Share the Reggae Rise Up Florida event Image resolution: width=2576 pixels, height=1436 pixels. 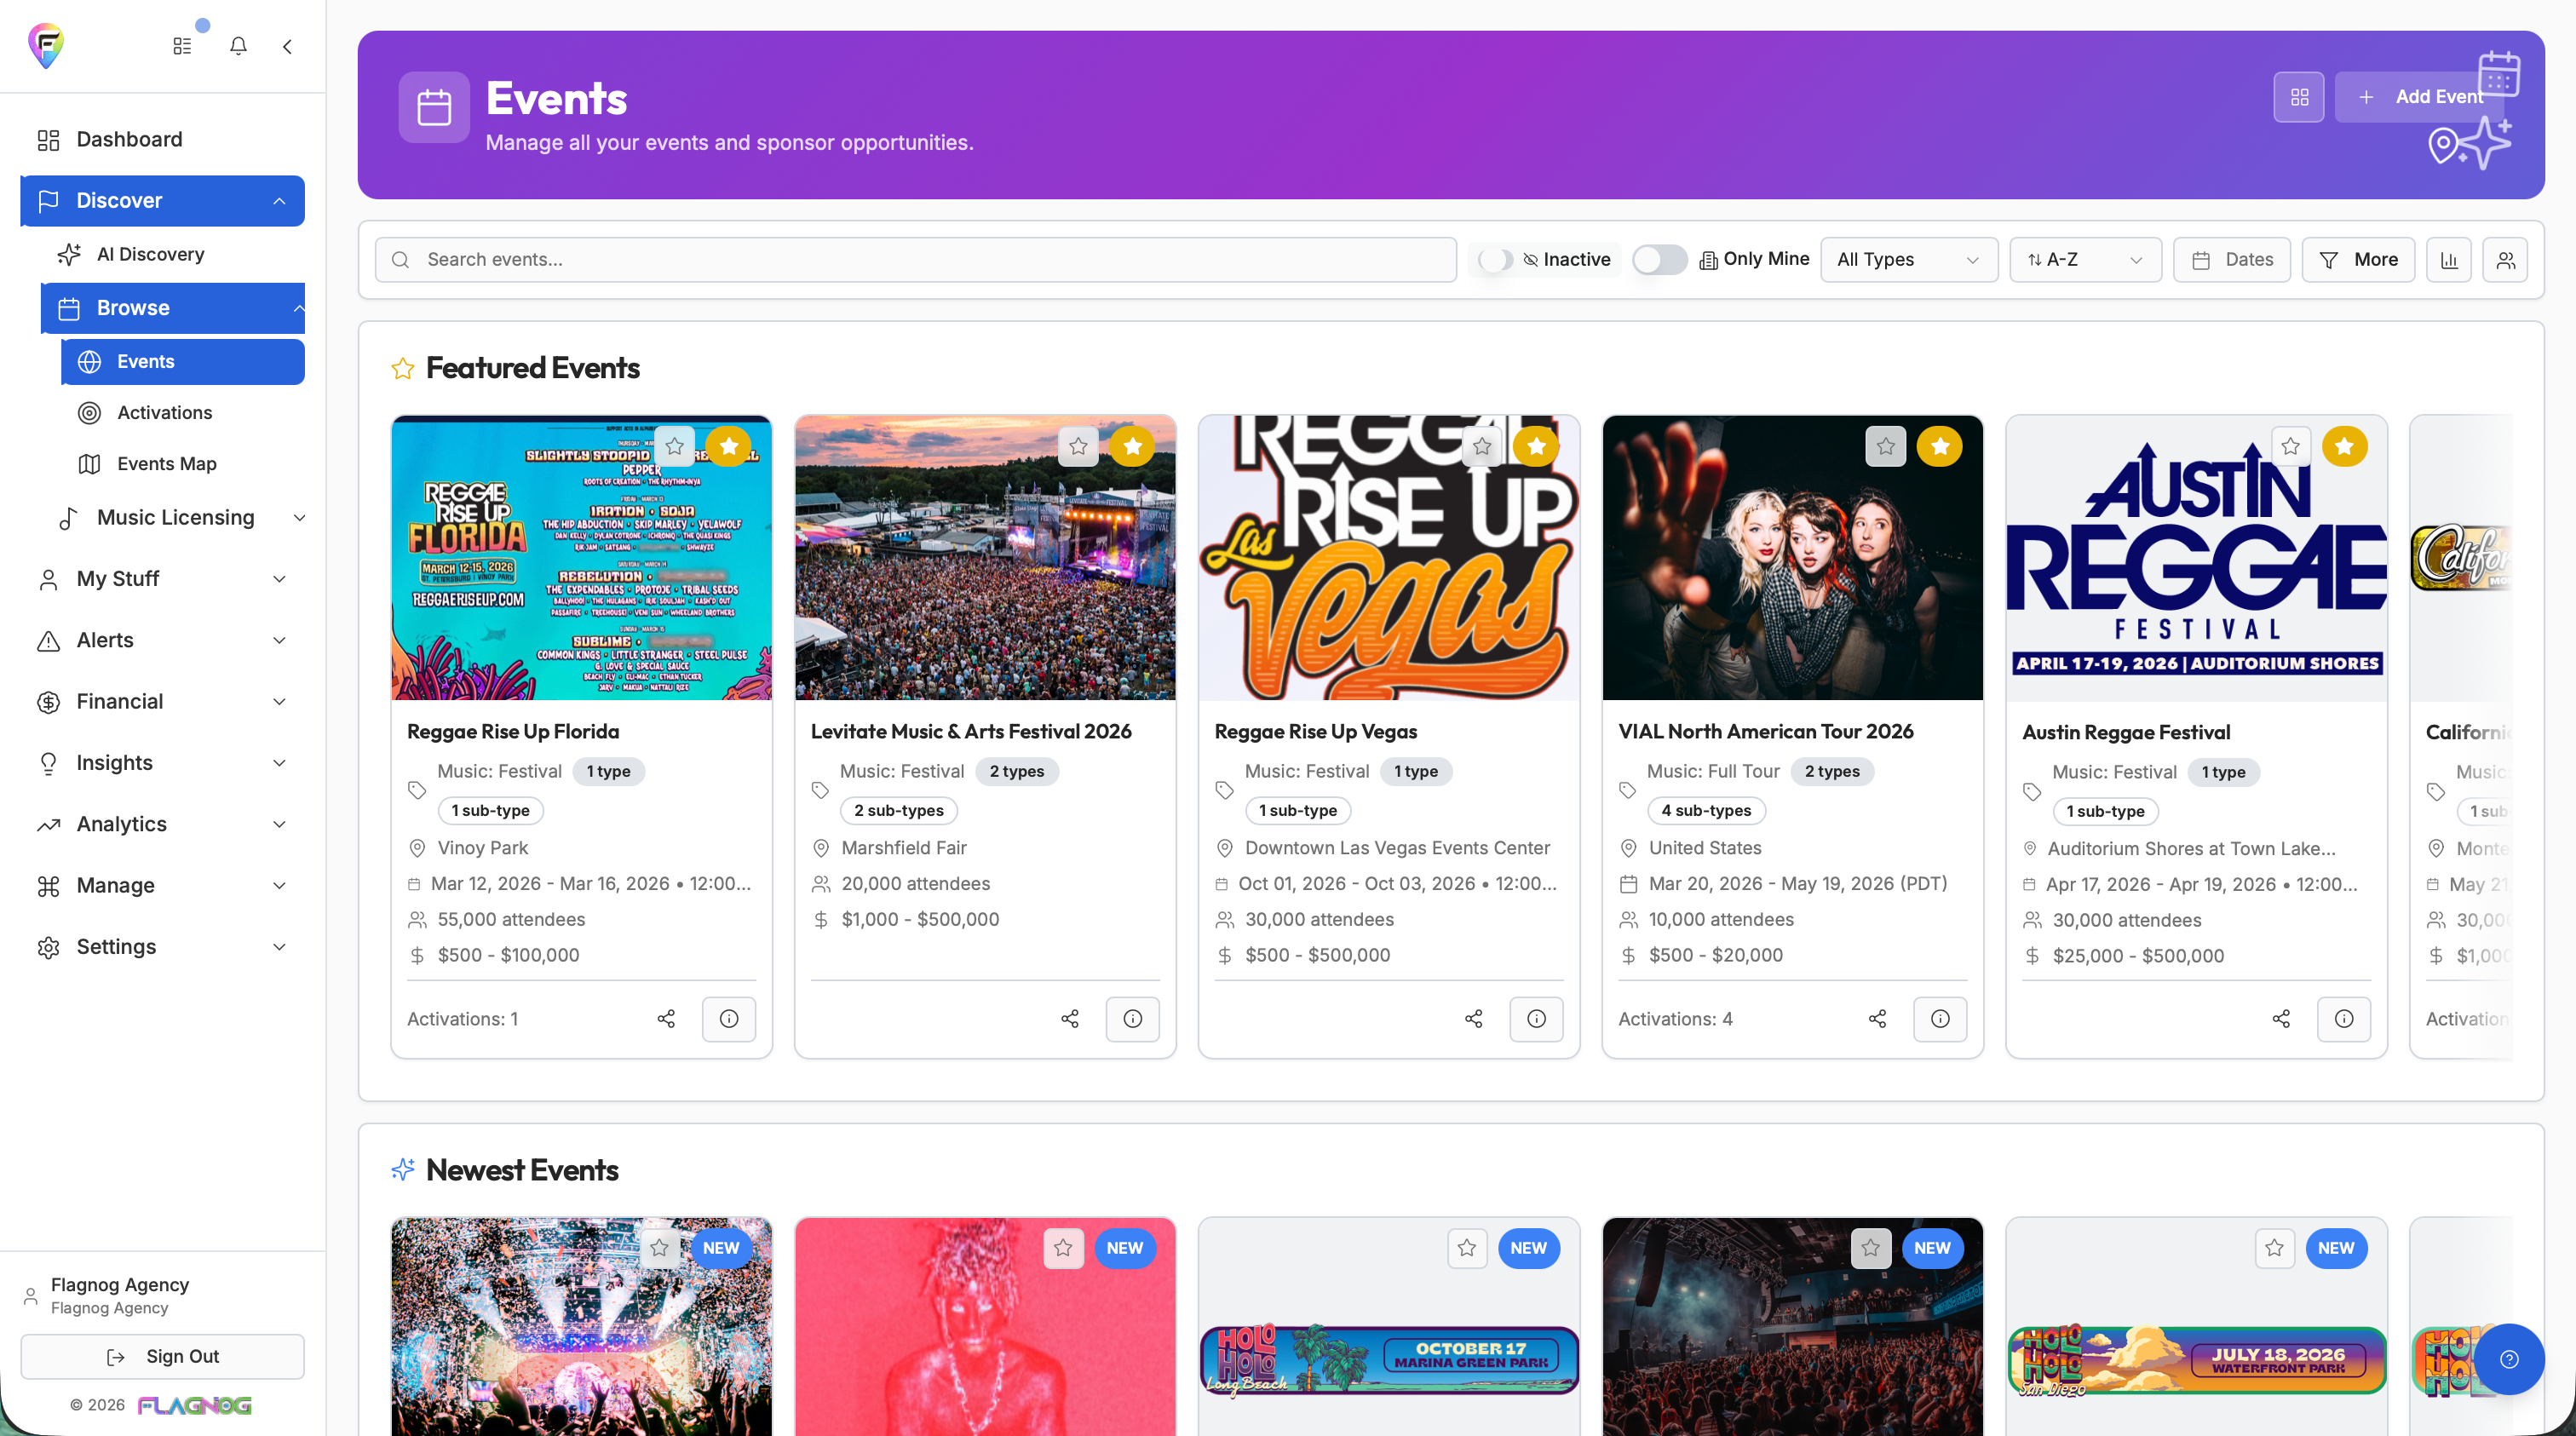click(x=666, y=1018)
